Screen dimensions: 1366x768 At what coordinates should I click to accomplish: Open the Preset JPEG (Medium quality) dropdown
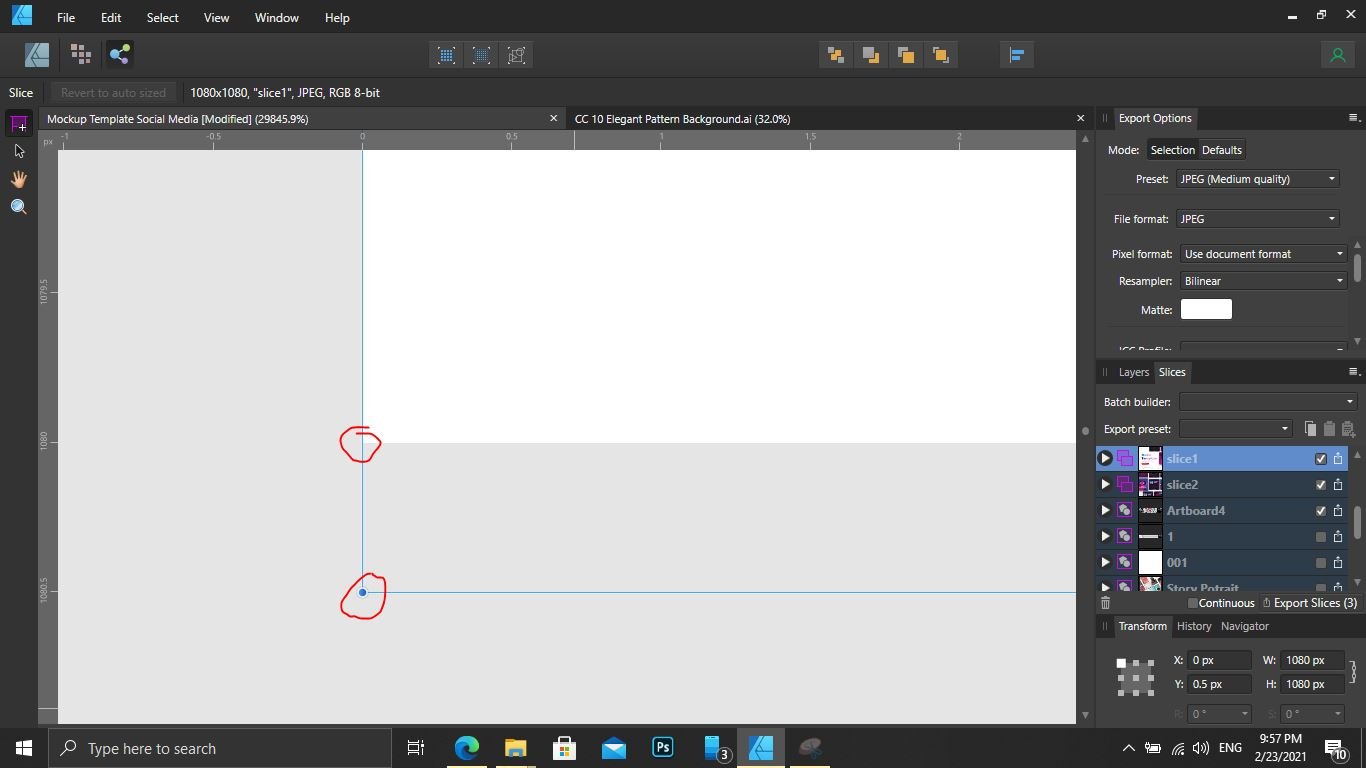point(1257,179)
